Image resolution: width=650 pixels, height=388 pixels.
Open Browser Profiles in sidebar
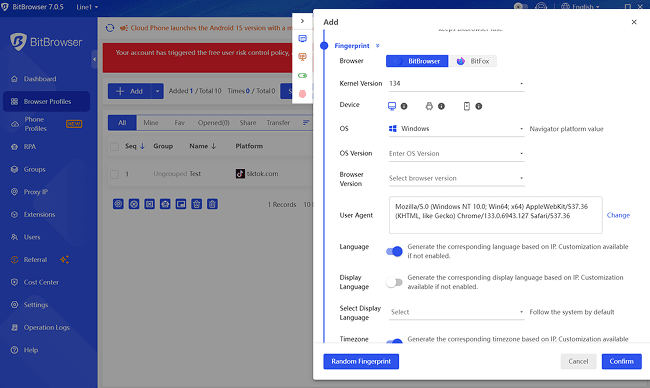click(46, 102)
